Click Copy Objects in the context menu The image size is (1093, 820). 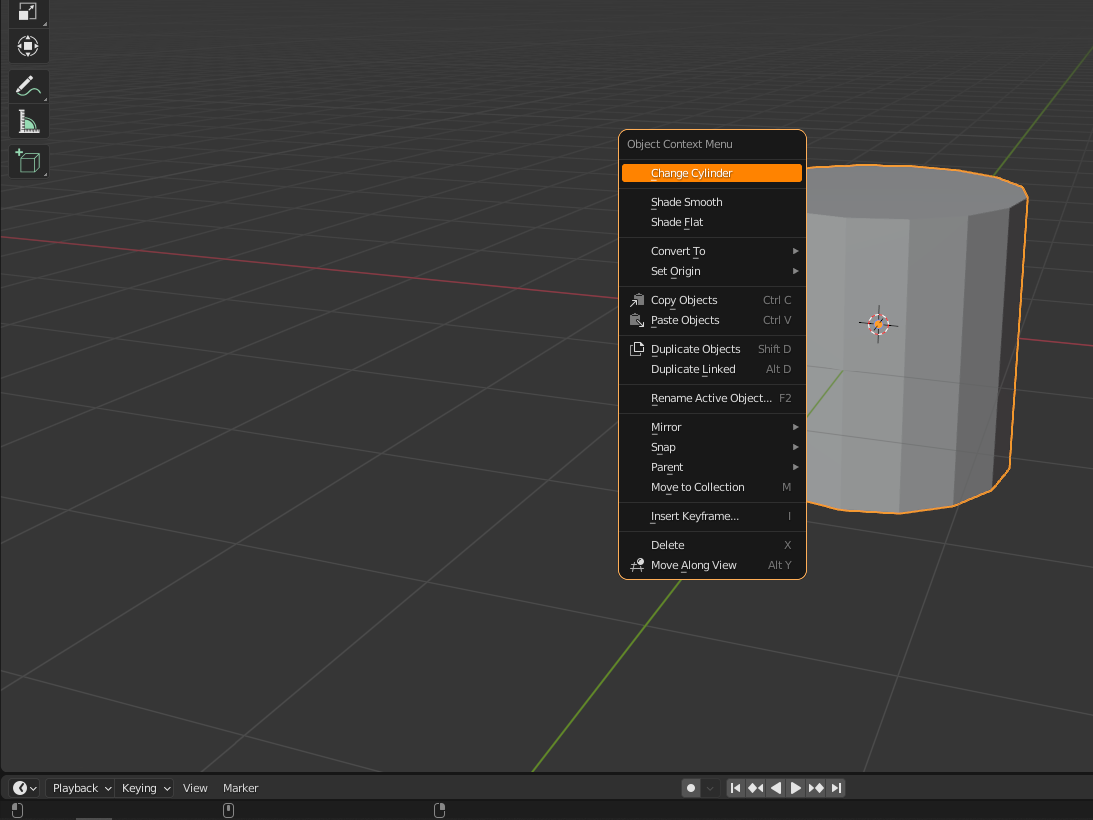(x=712, y=300)
